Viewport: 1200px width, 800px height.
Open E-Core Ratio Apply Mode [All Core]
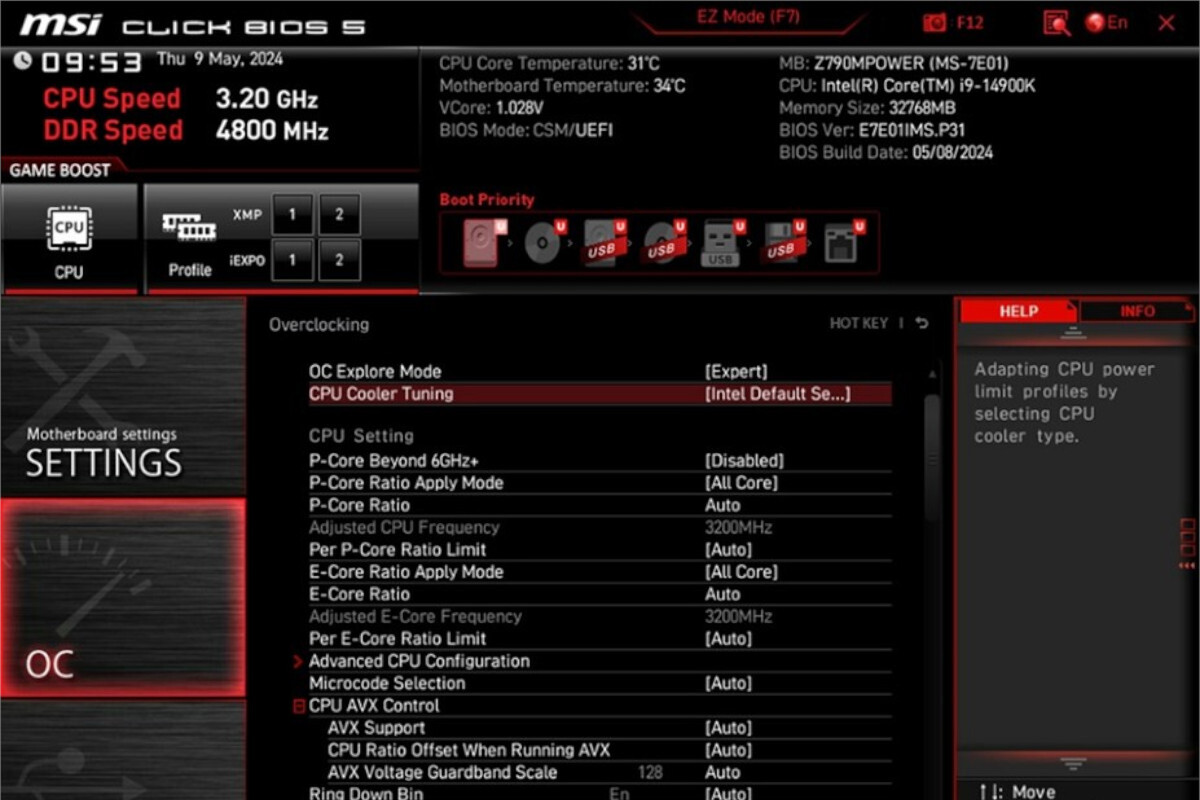click(x=741, y=572)
